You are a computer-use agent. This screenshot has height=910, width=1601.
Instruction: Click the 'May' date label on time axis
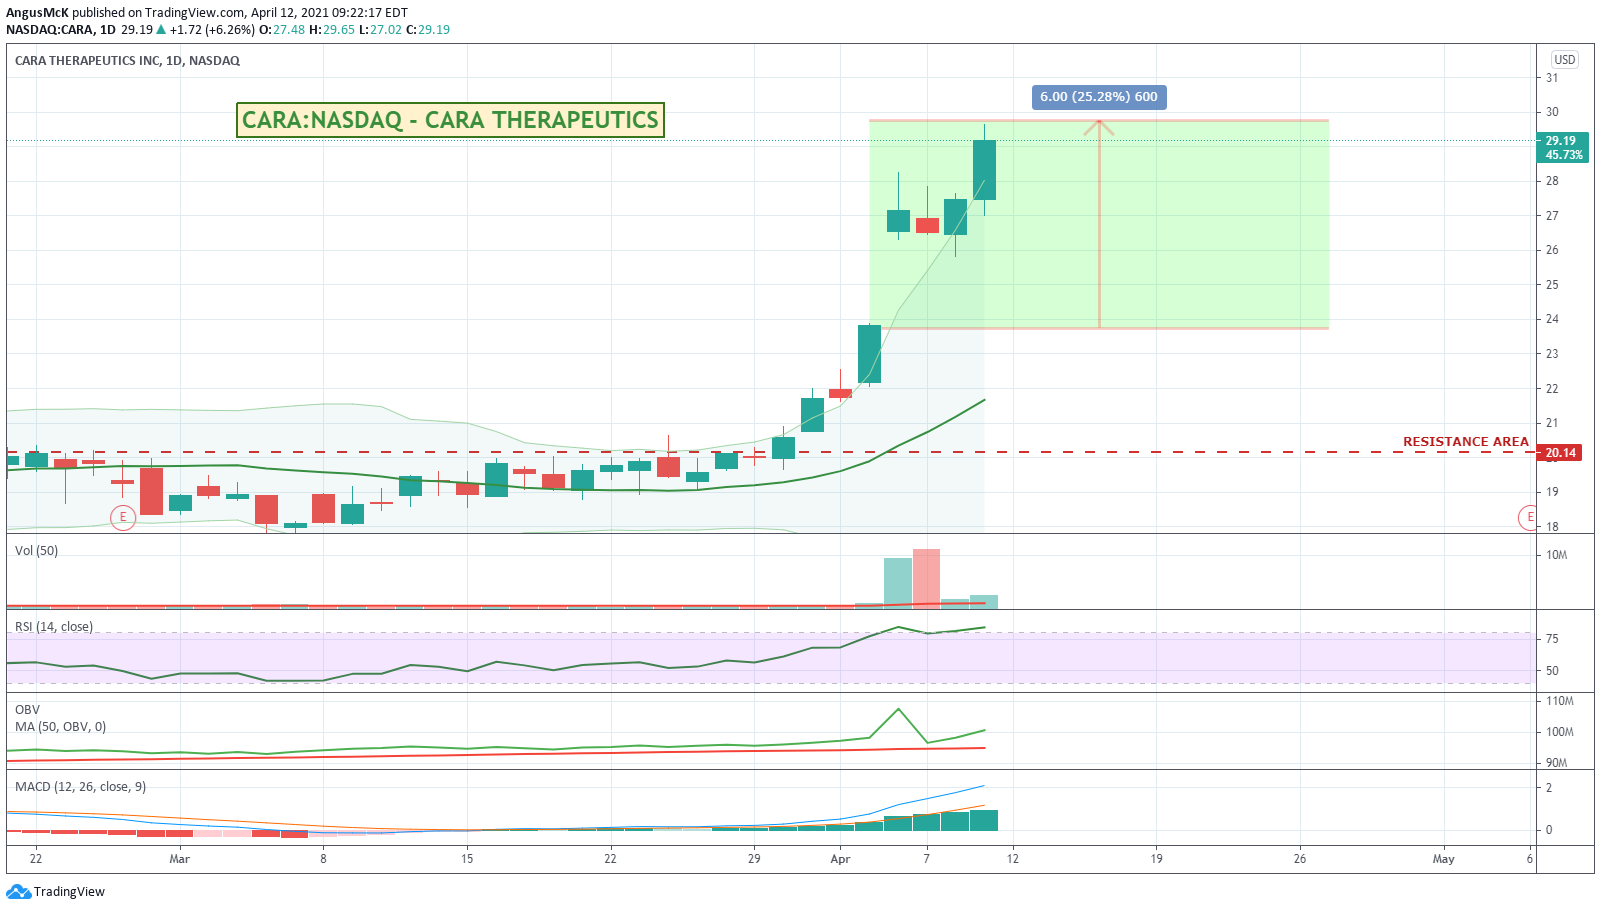(1443, 859)
